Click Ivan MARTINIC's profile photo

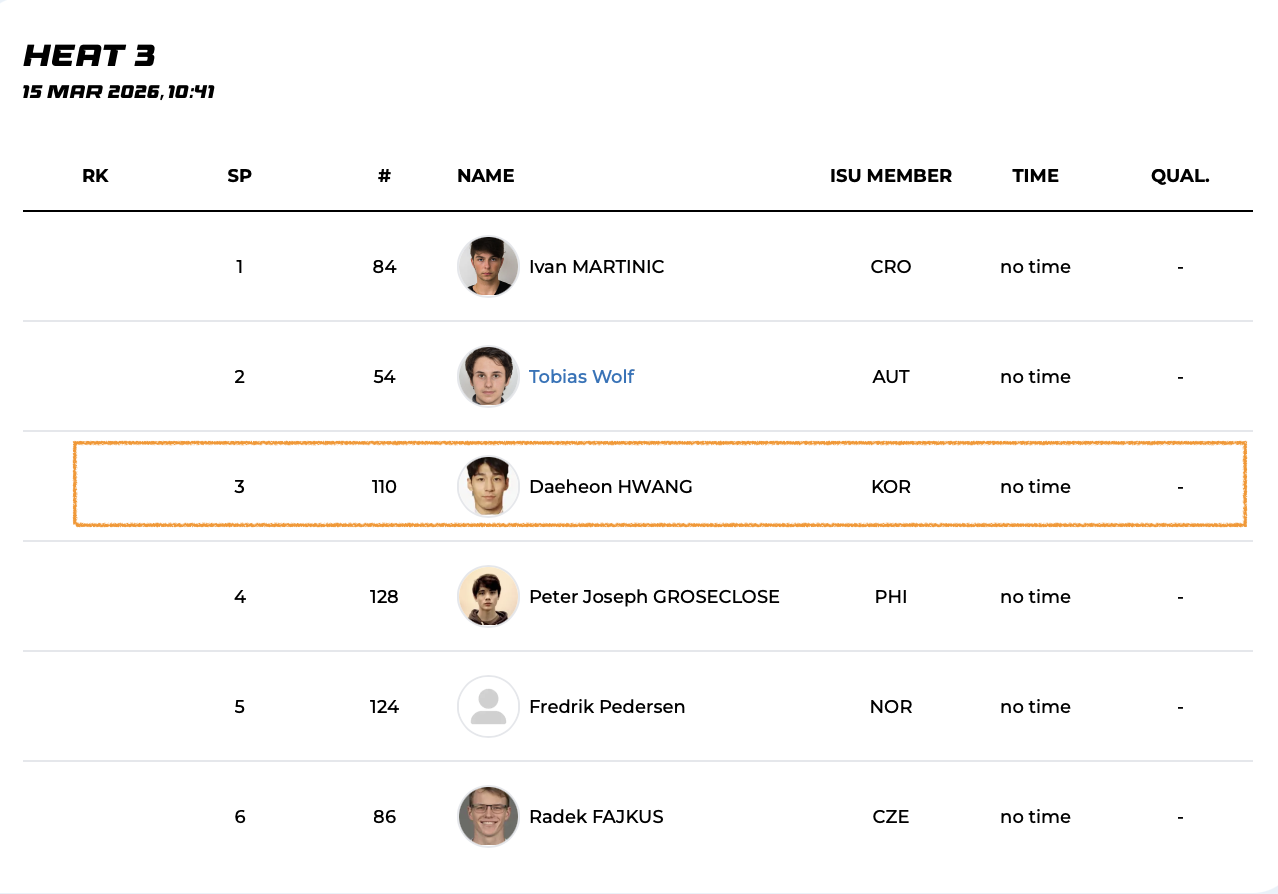coord(488,267)
